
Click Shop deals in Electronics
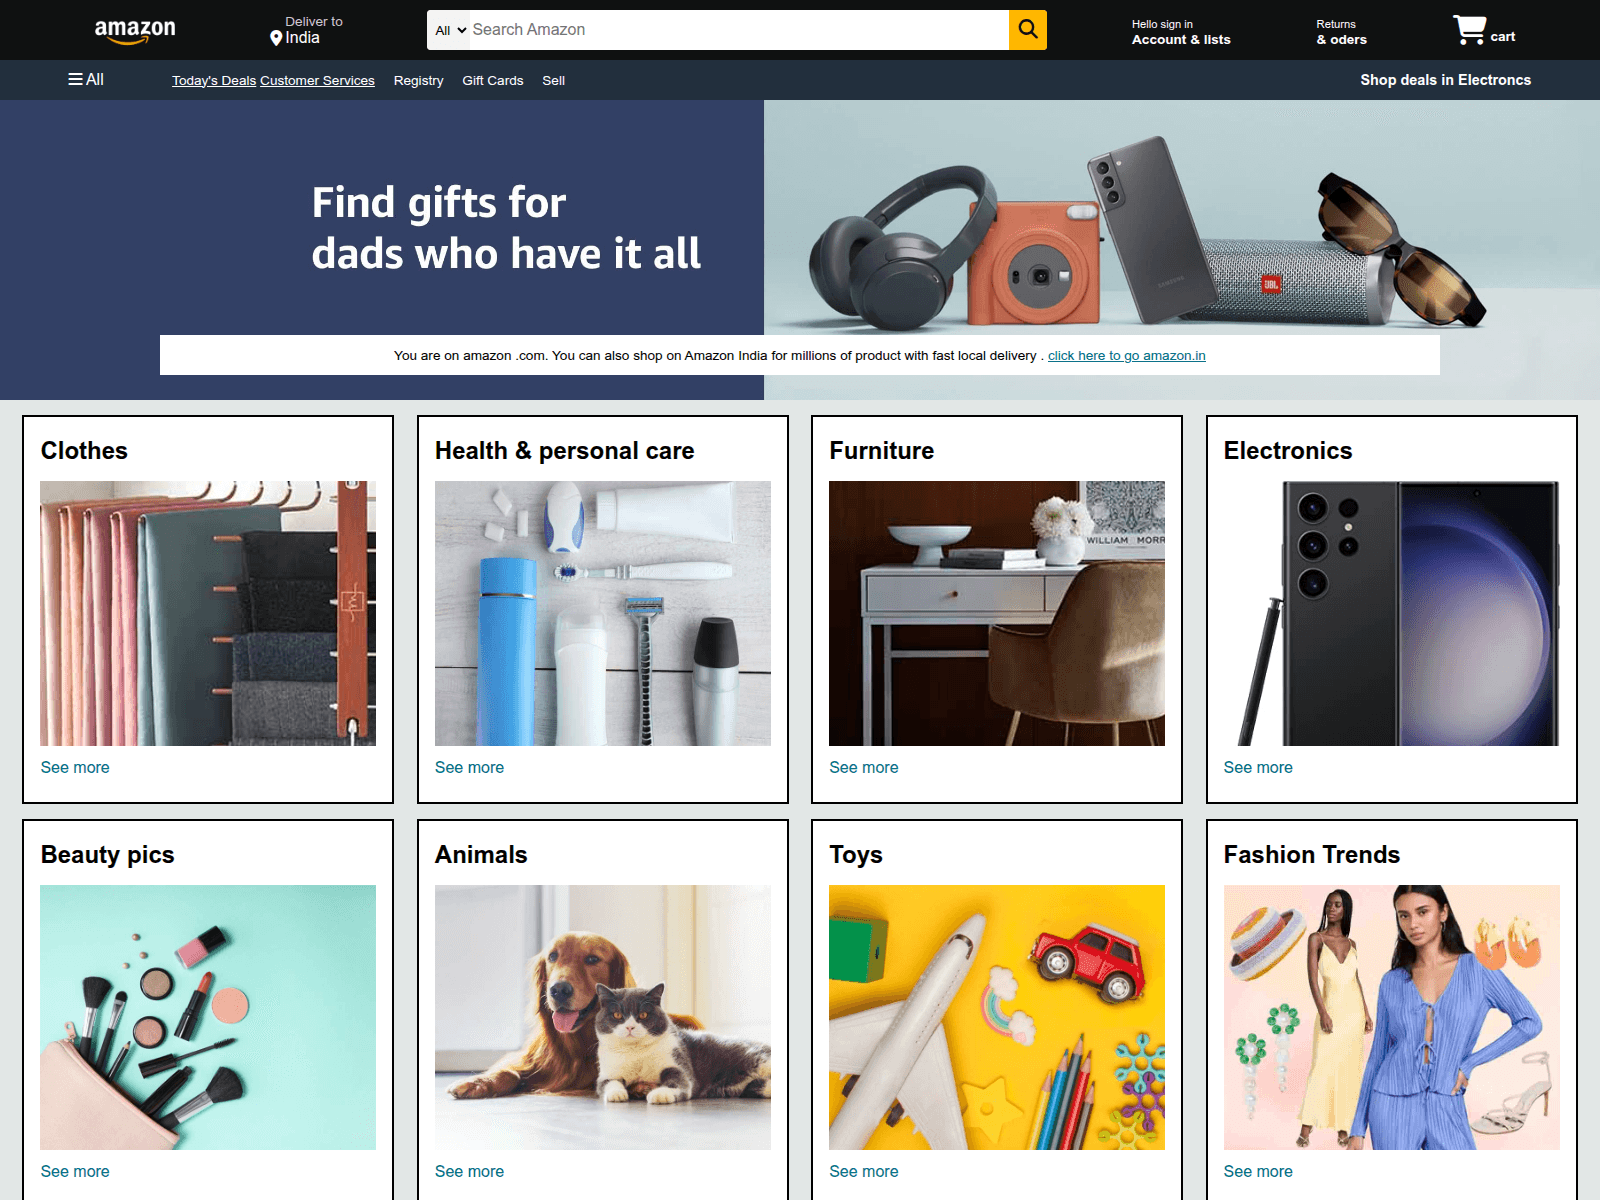point(1445,80)
